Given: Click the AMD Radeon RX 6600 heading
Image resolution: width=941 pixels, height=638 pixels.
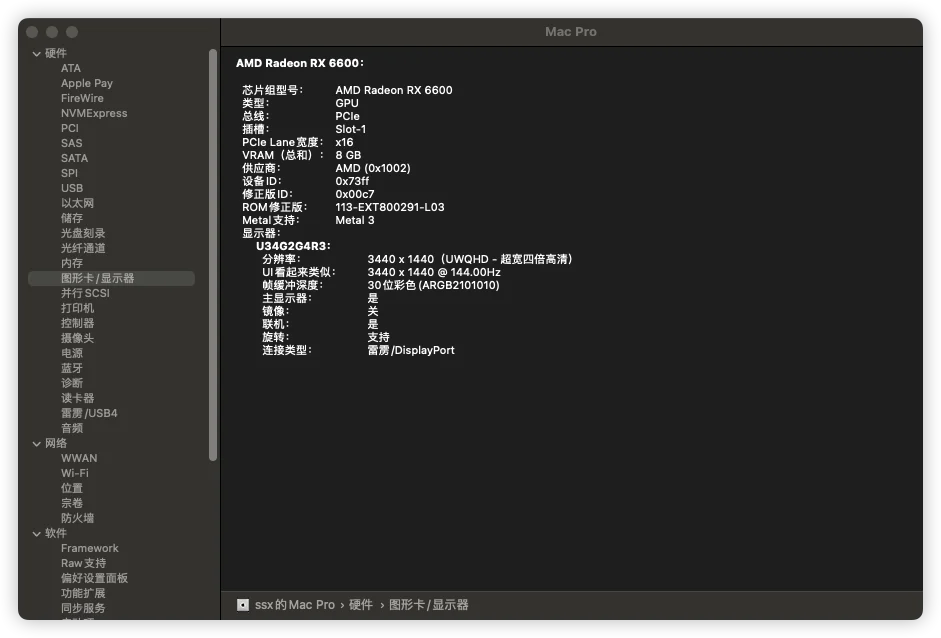Looking at the screenshot, I should coord(299,63).
